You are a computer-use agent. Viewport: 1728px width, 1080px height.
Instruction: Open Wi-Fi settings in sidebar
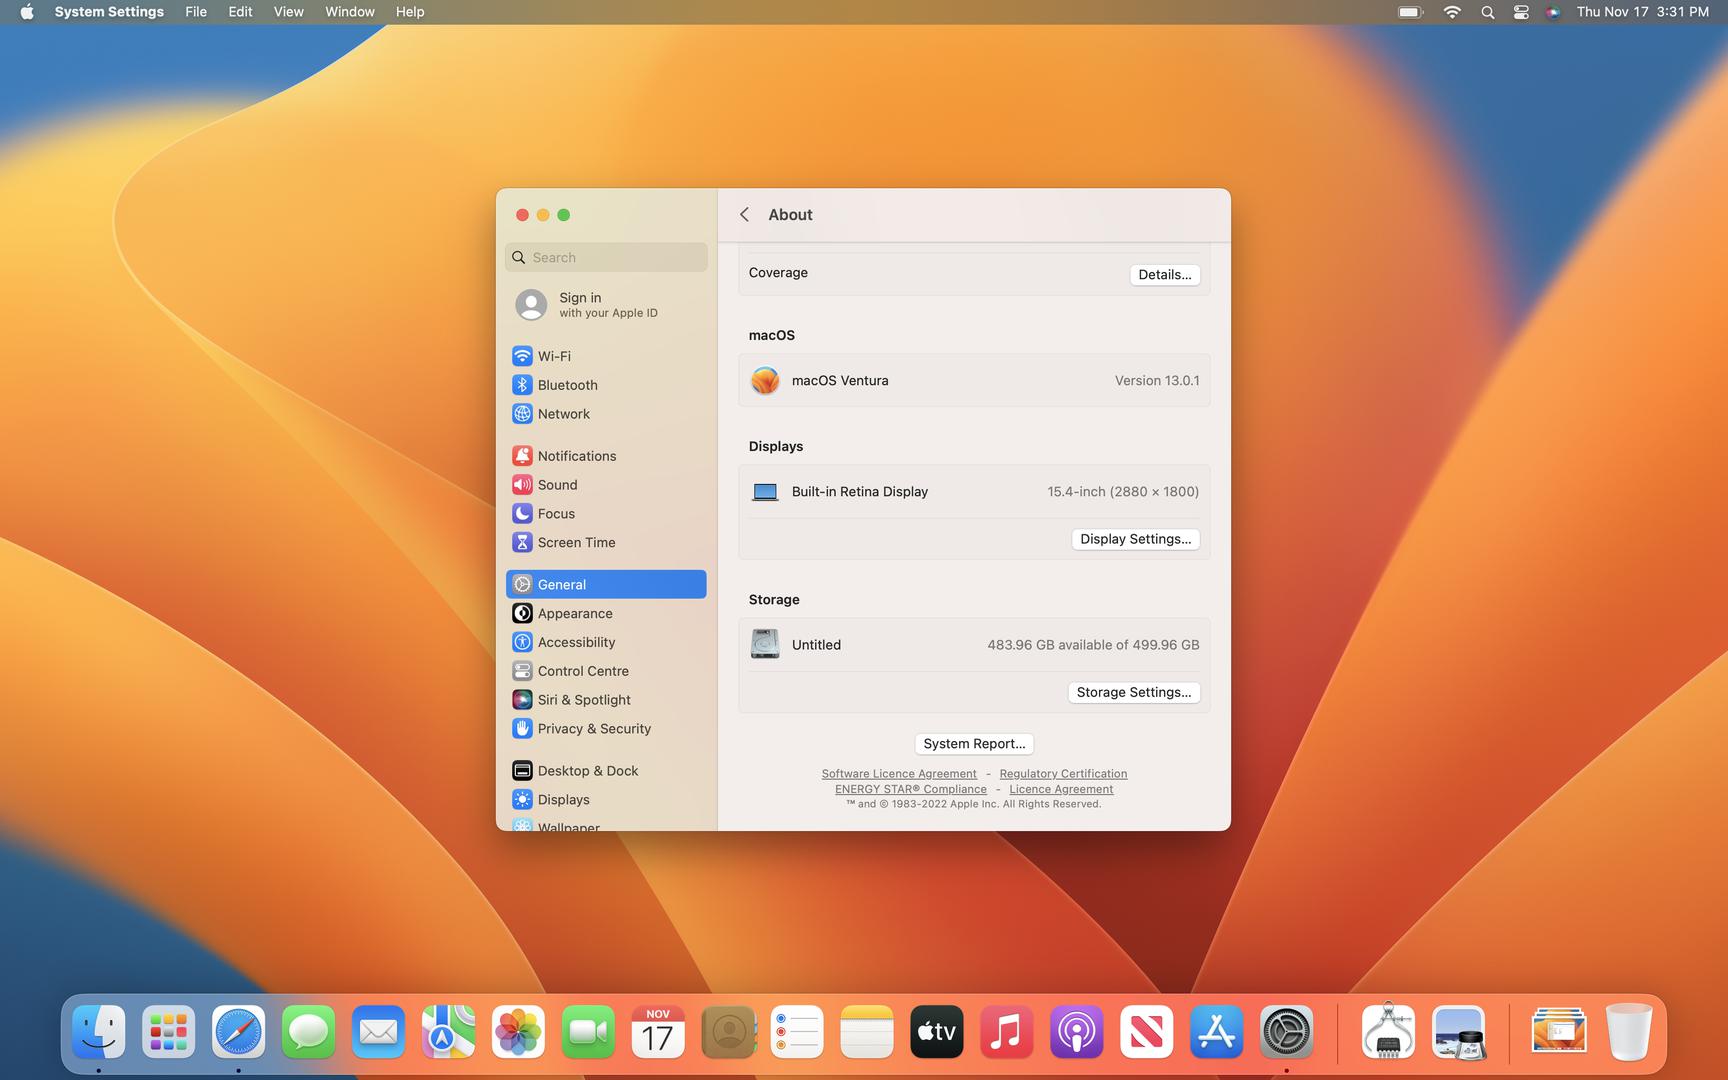[554, 356]
